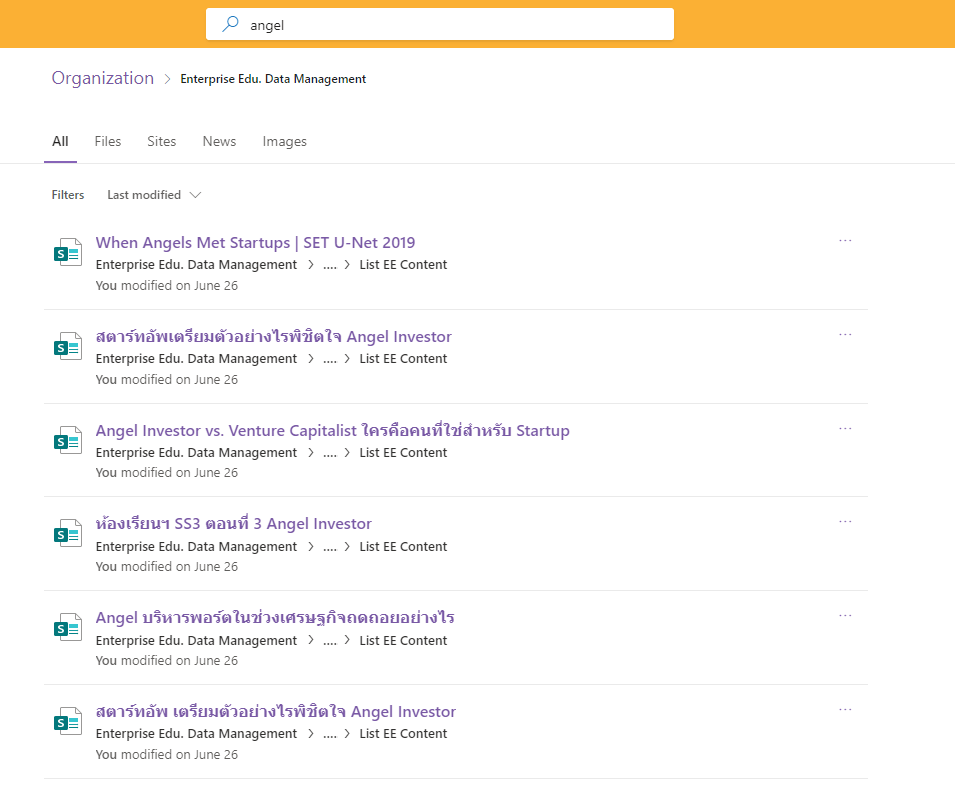The width and height of the screenshot is (955, 787).
Task: Switch to the Files tab
Action: tap(108, 141)
